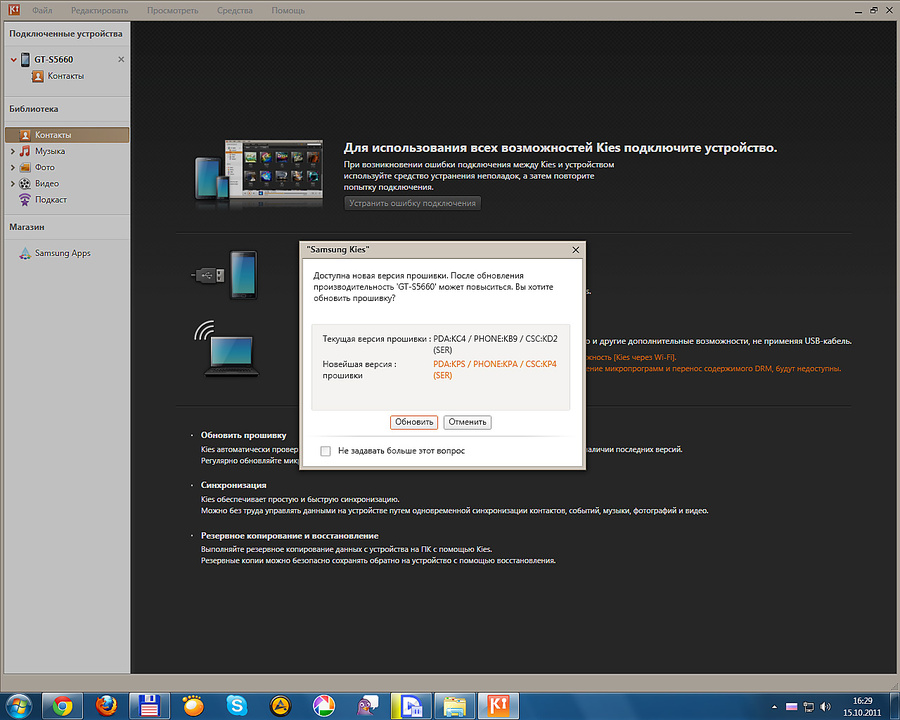Open Google Chrome from the taskbar
The width and height of the screenshot is (900, 720).
(63, 706)
